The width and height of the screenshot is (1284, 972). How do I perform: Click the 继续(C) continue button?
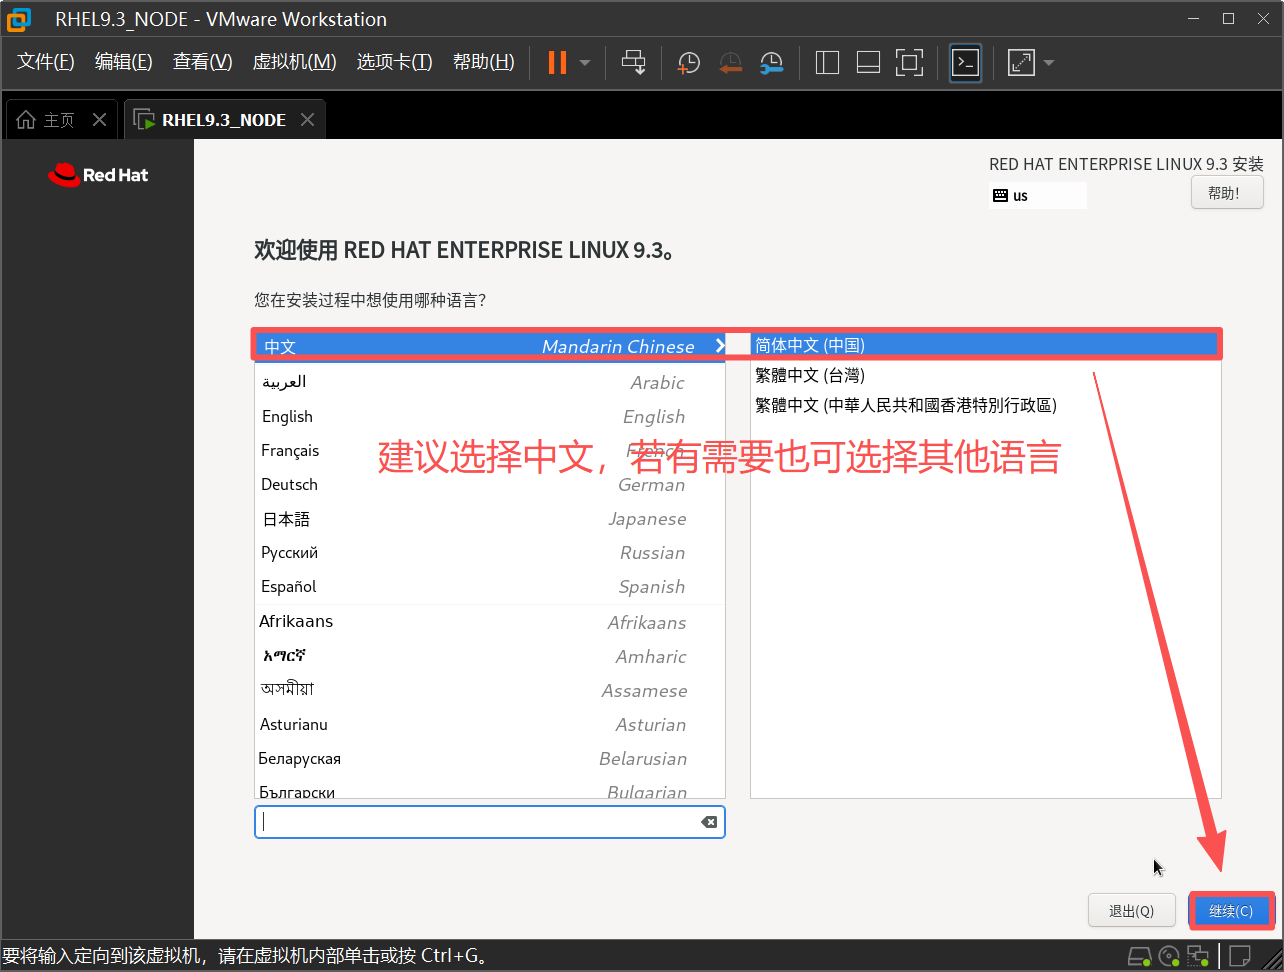[x=1231, y=911]
